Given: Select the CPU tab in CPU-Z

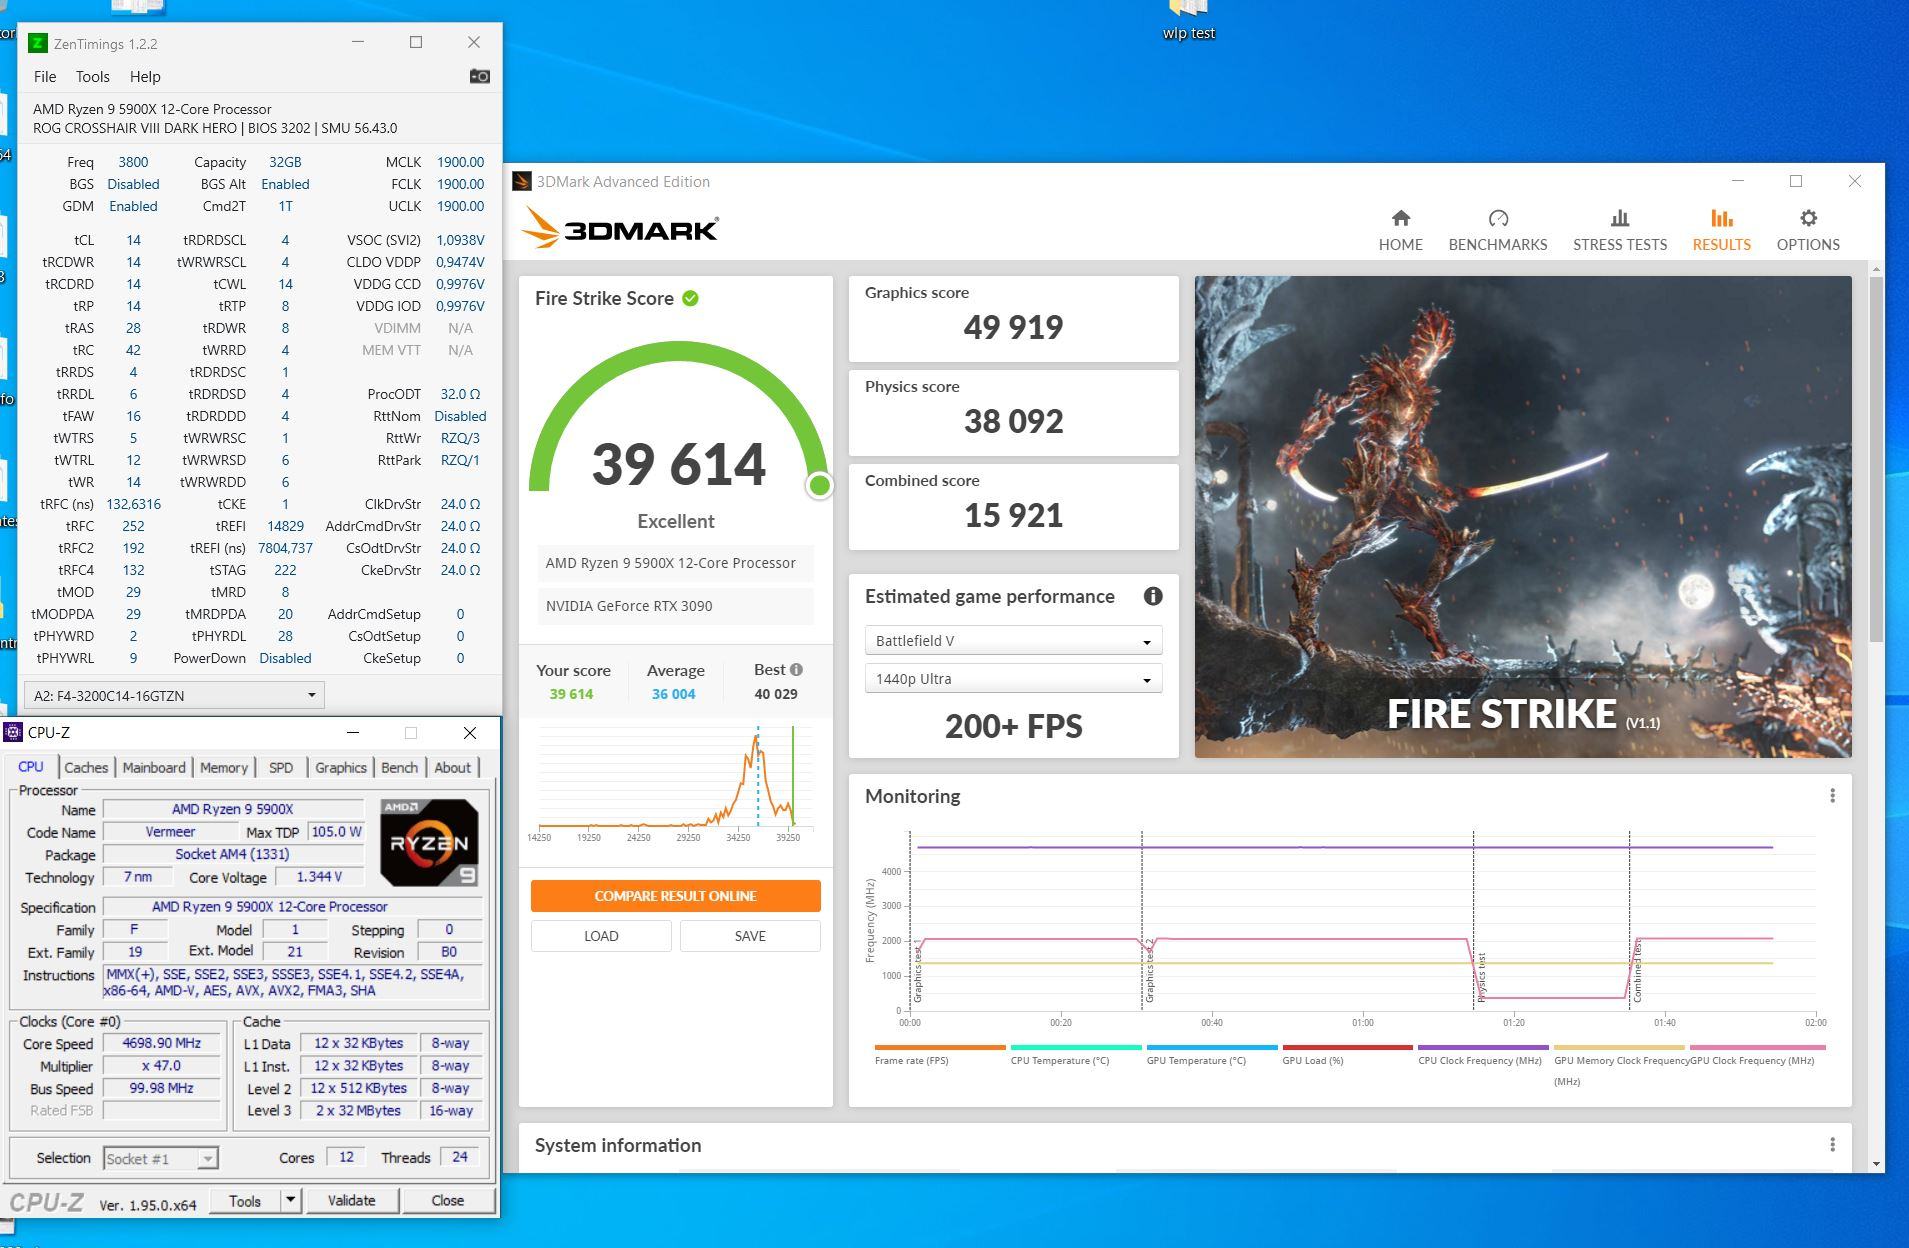Looking at the screenshot, I should pos(31,766).
